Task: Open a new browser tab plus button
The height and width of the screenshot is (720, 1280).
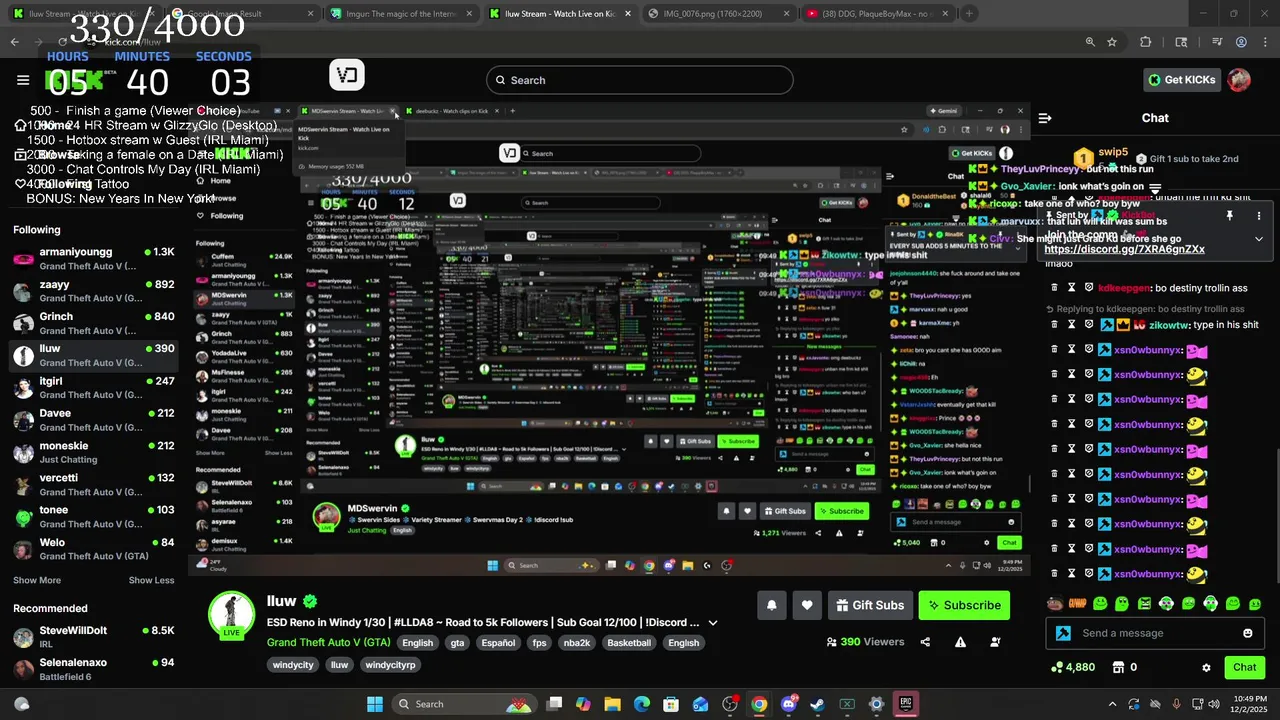Action: coord(969,14)
